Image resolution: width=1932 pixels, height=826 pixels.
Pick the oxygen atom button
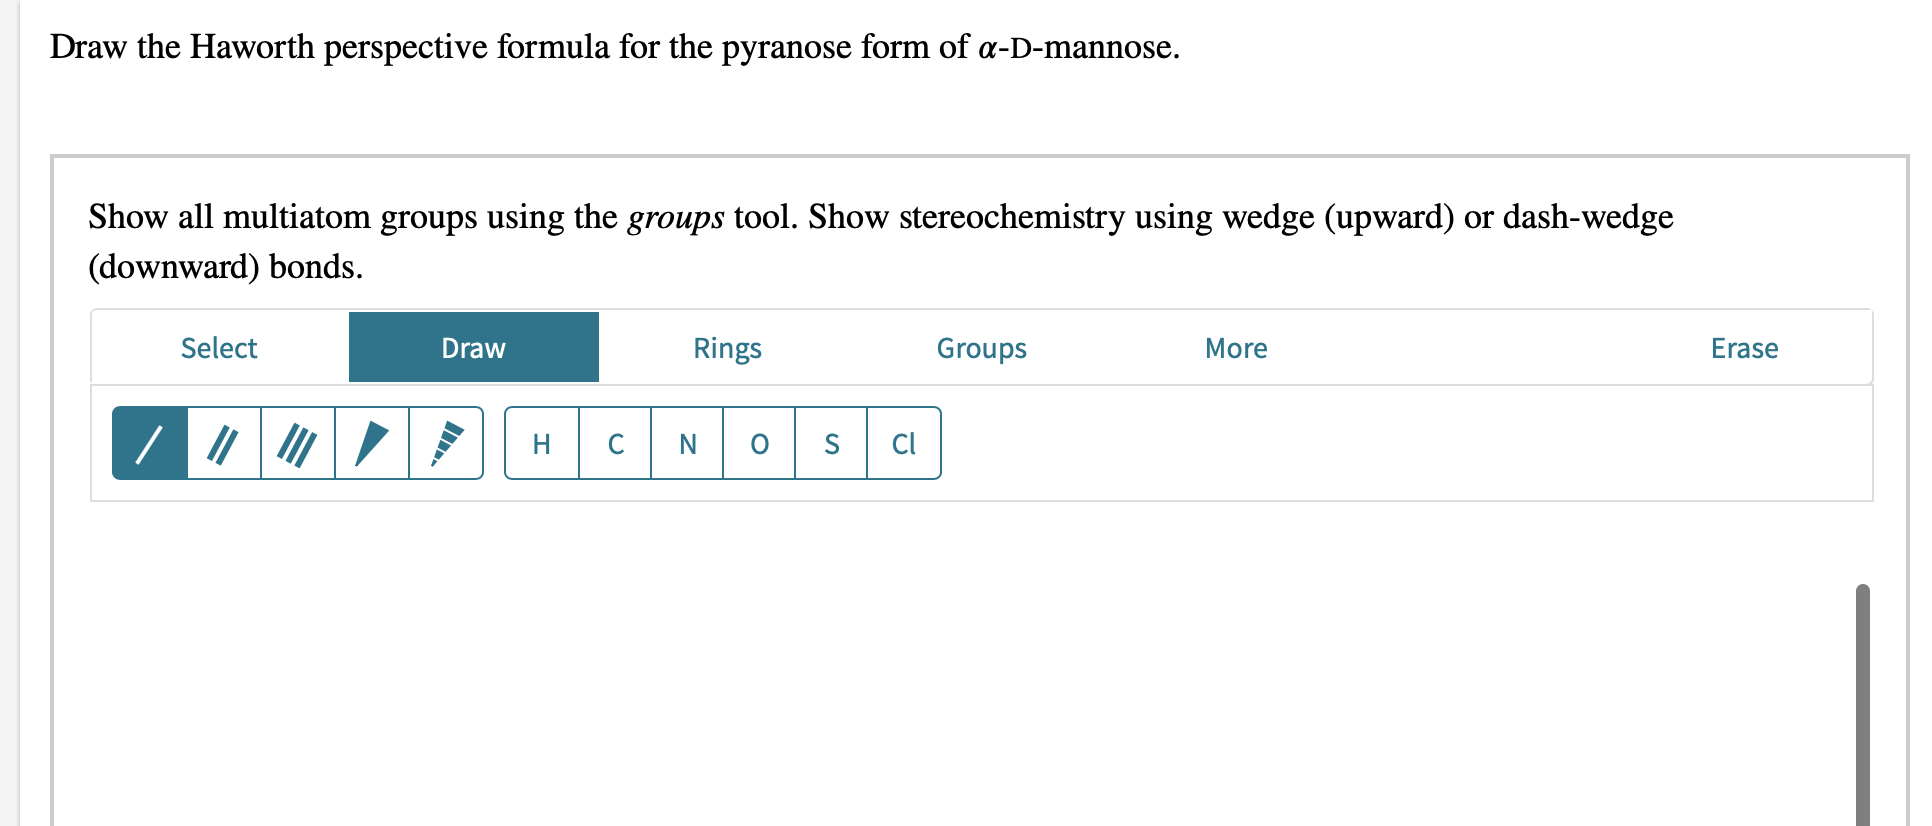point(759,443)
